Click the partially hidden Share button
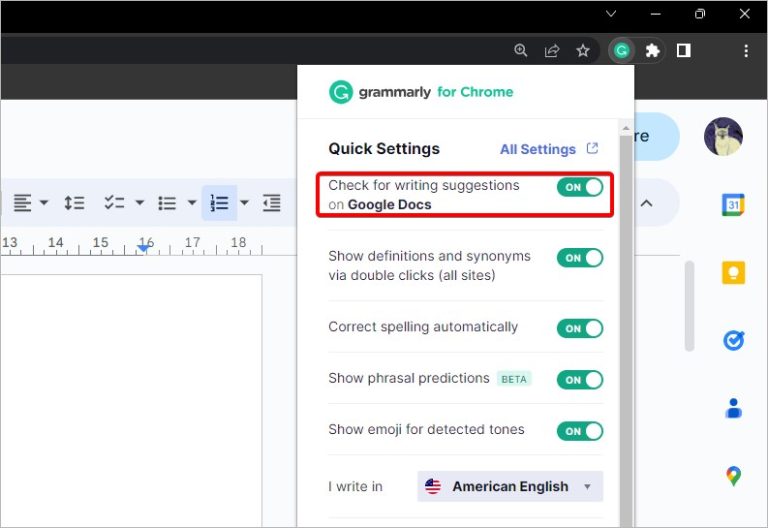 point(656,136)
